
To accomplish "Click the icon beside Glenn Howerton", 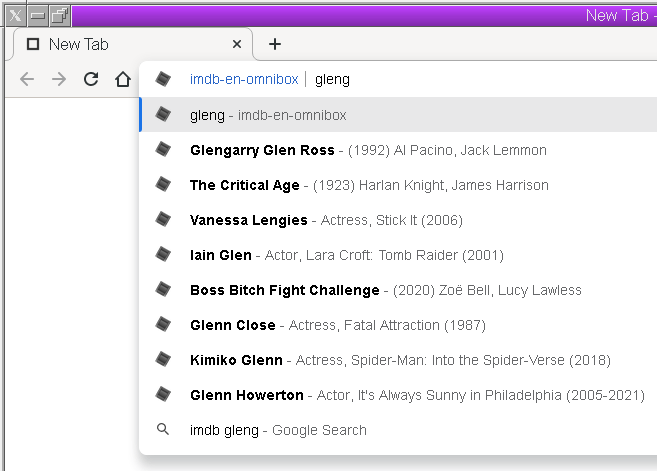I will pos(163,393).
